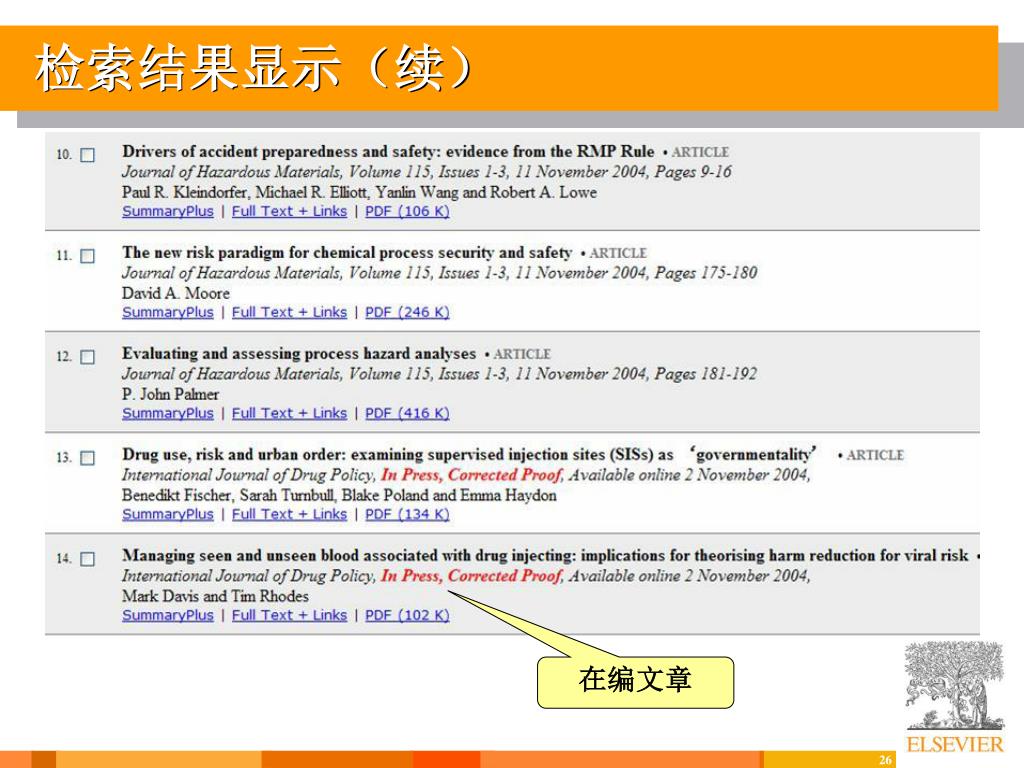1024x768 pixels.
Task: Open SummaryPlus for the RMP Rule article
Action: pyautogui.click(x=168, y=212)
